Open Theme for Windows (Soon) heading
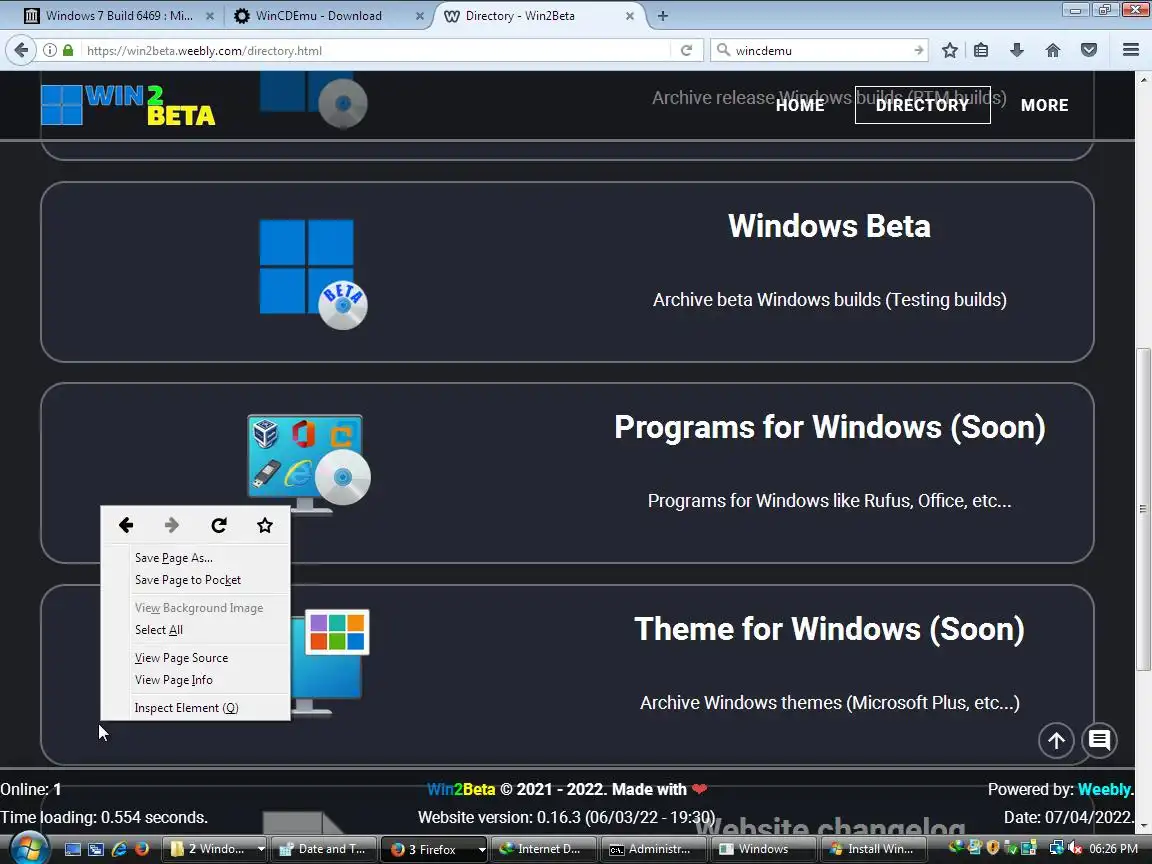The height and width of the screenshot is (864, 1152). [829, 629]
